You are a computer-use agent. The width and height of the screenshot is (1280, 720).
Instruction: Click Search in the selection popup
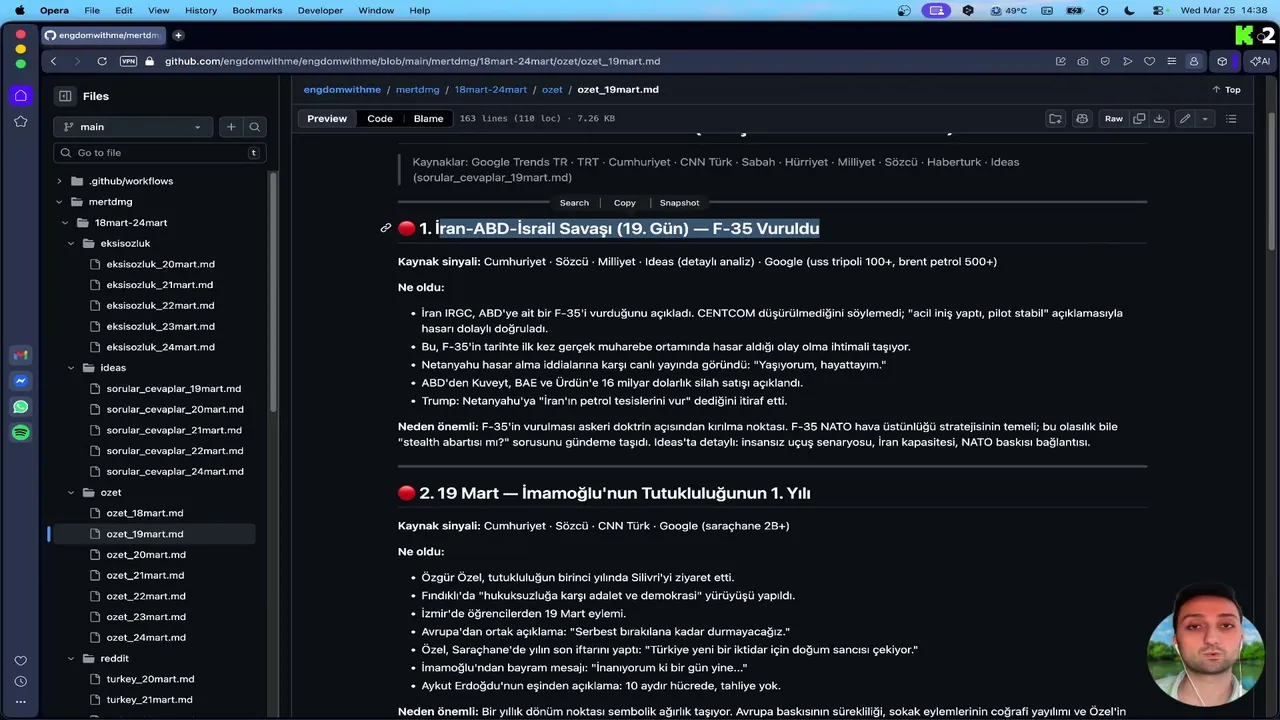click(574, 203)
